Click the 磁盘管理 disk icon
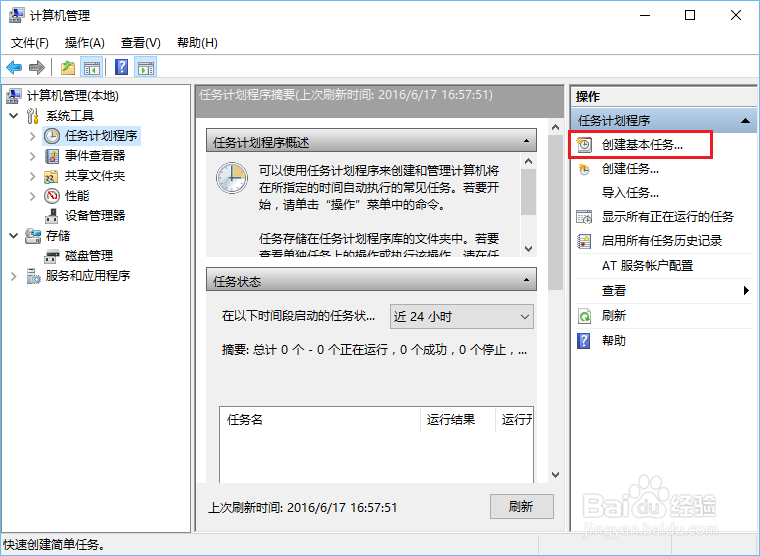760x556 pixels. pyautogui.click(x=51, y=255)
